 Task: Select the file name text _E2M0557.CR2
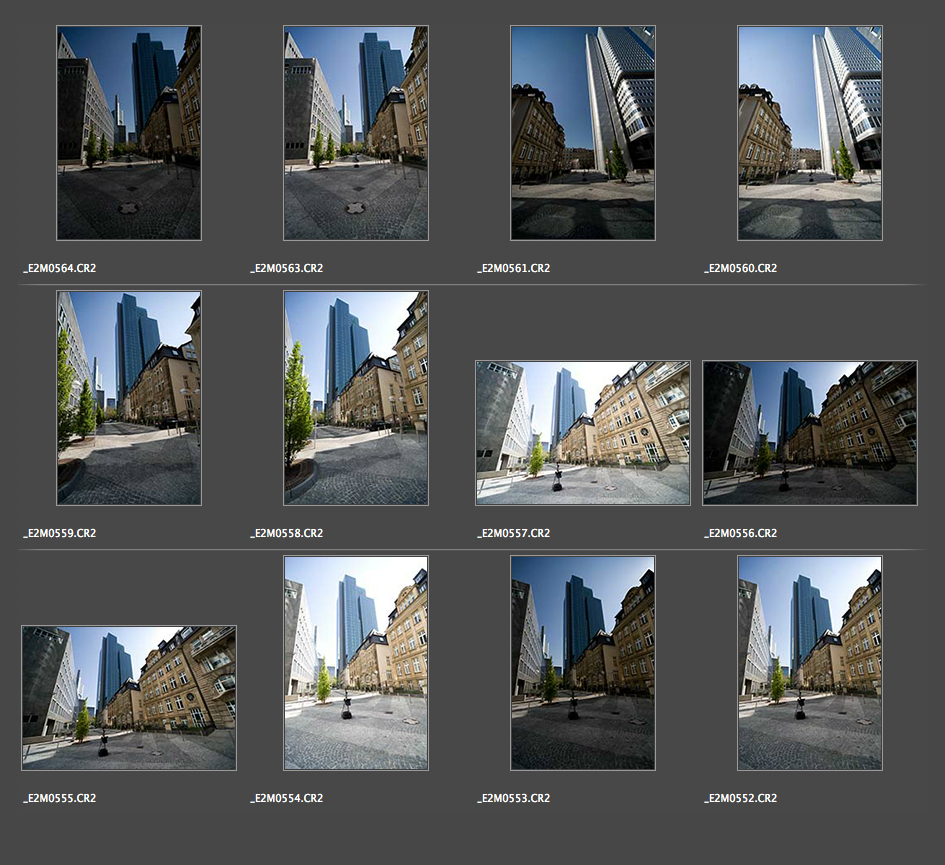[x=514, y=533]
